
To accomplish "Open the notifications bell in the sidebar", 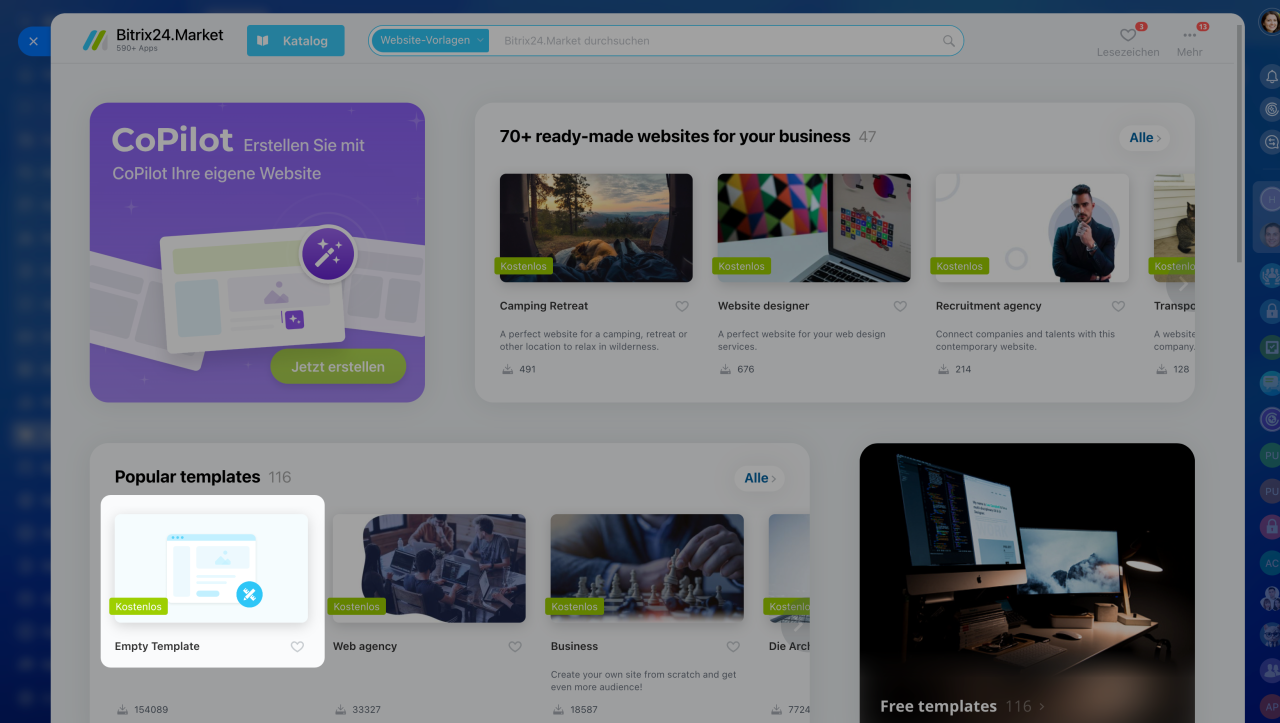I will [1270, 77].
